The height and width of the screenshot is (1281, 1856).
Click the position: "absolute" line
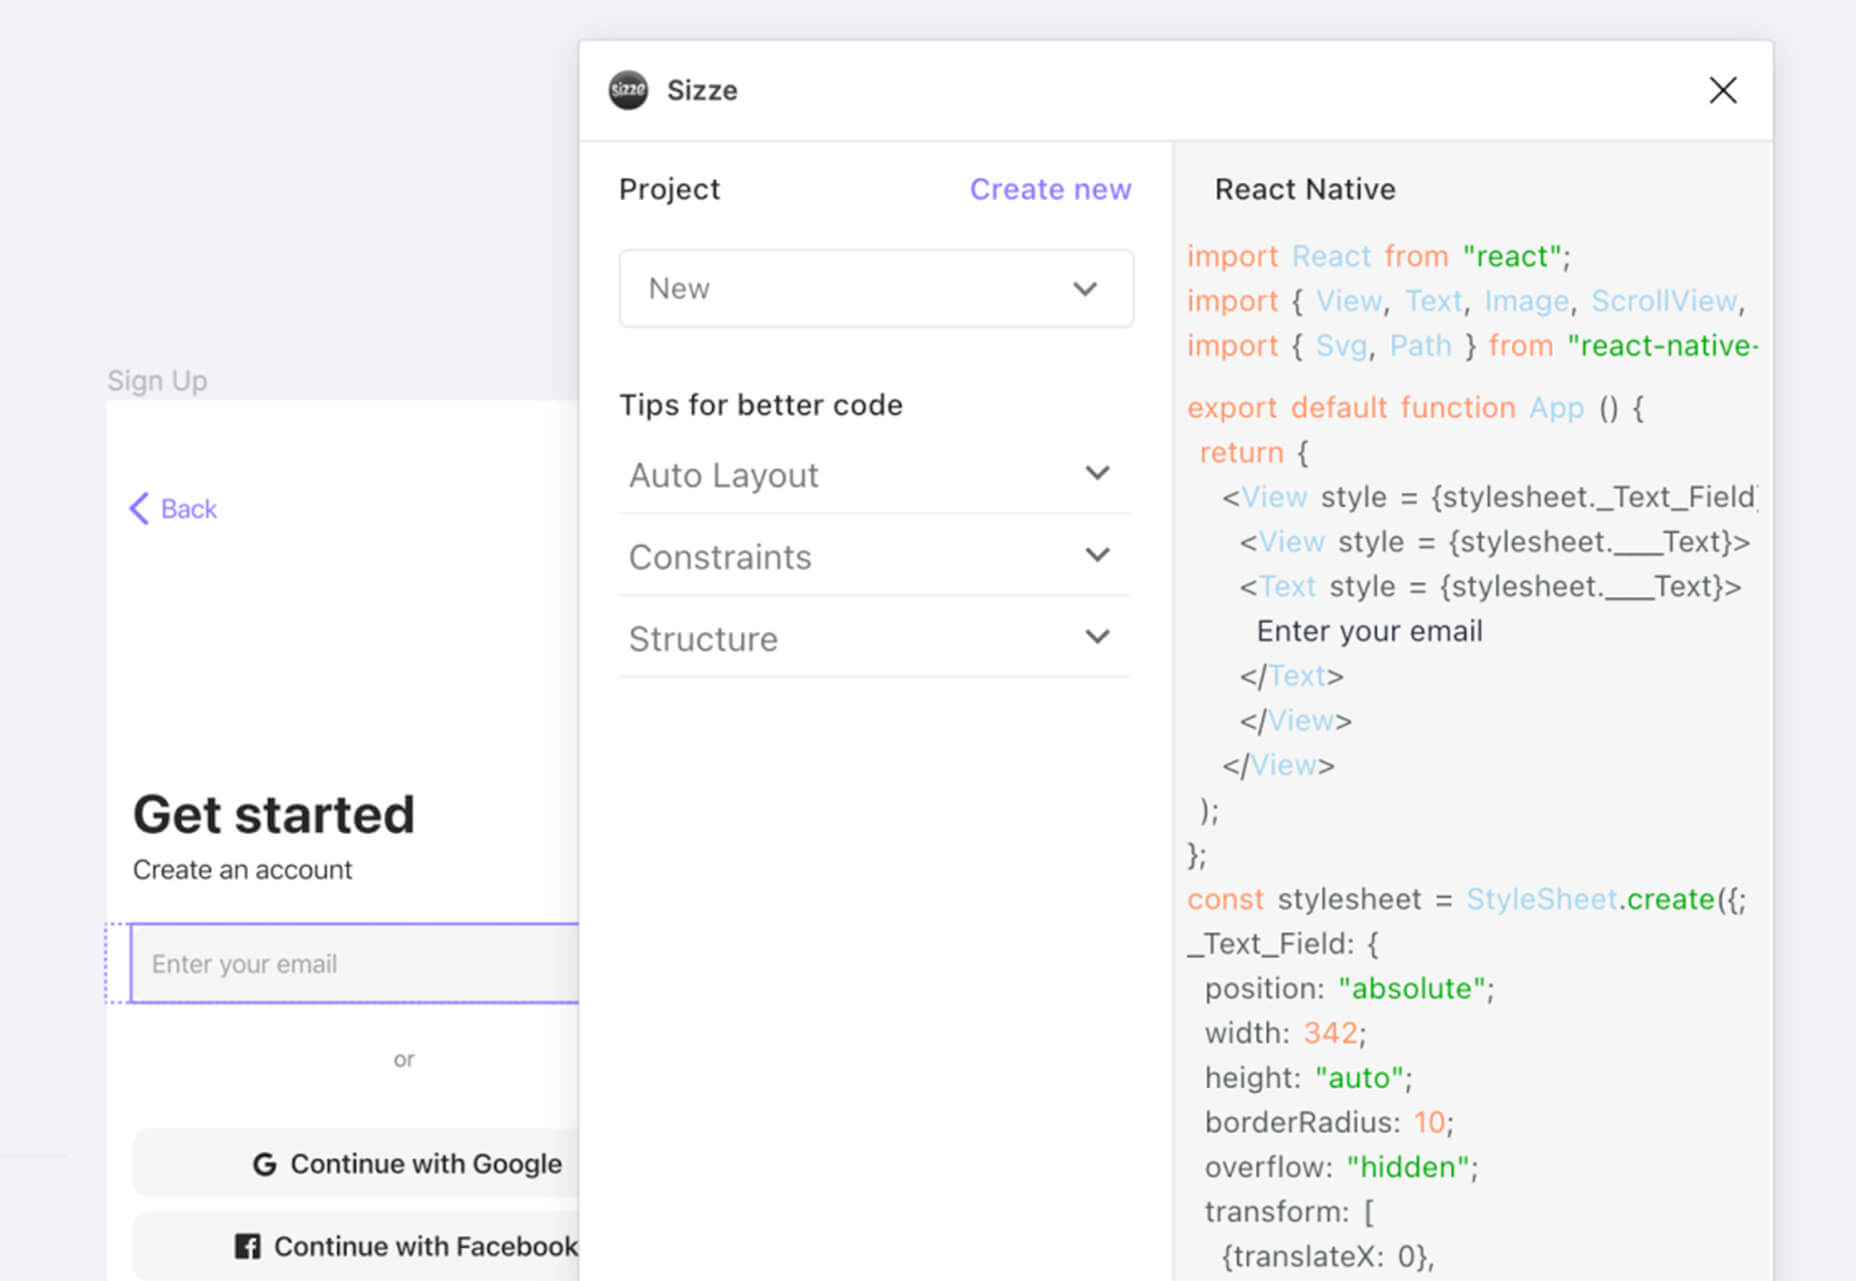[1349, 988]
